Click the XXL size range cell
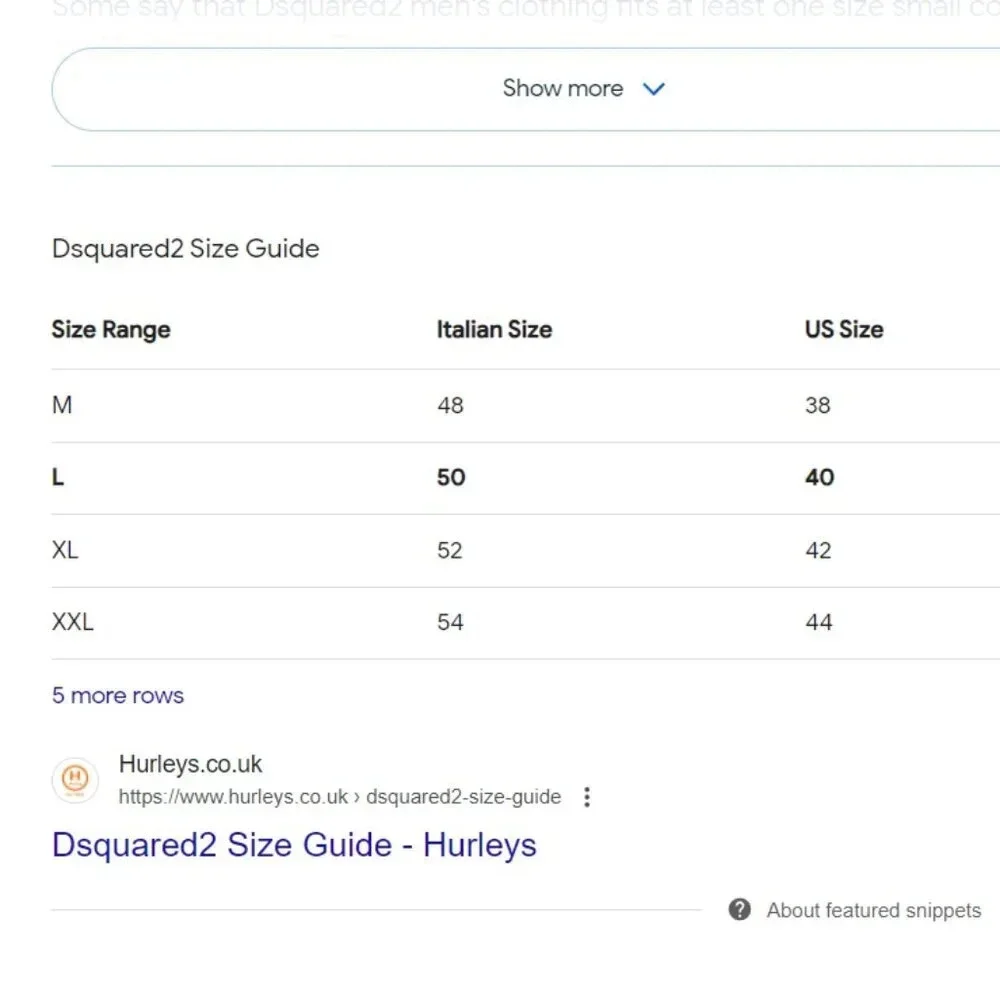The width and height of the screenshot is (1000, 1000). coord(73,622)
